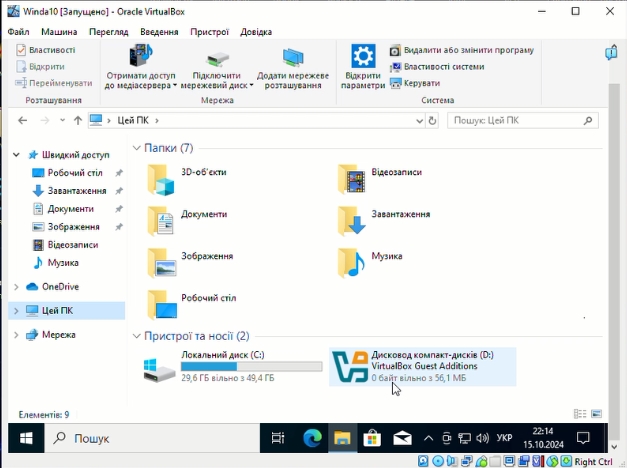This screenshot has width=627, height=468.
Task: Select Завантаження in sidebar
Action: pyautogui.click(x=77, y=191)
